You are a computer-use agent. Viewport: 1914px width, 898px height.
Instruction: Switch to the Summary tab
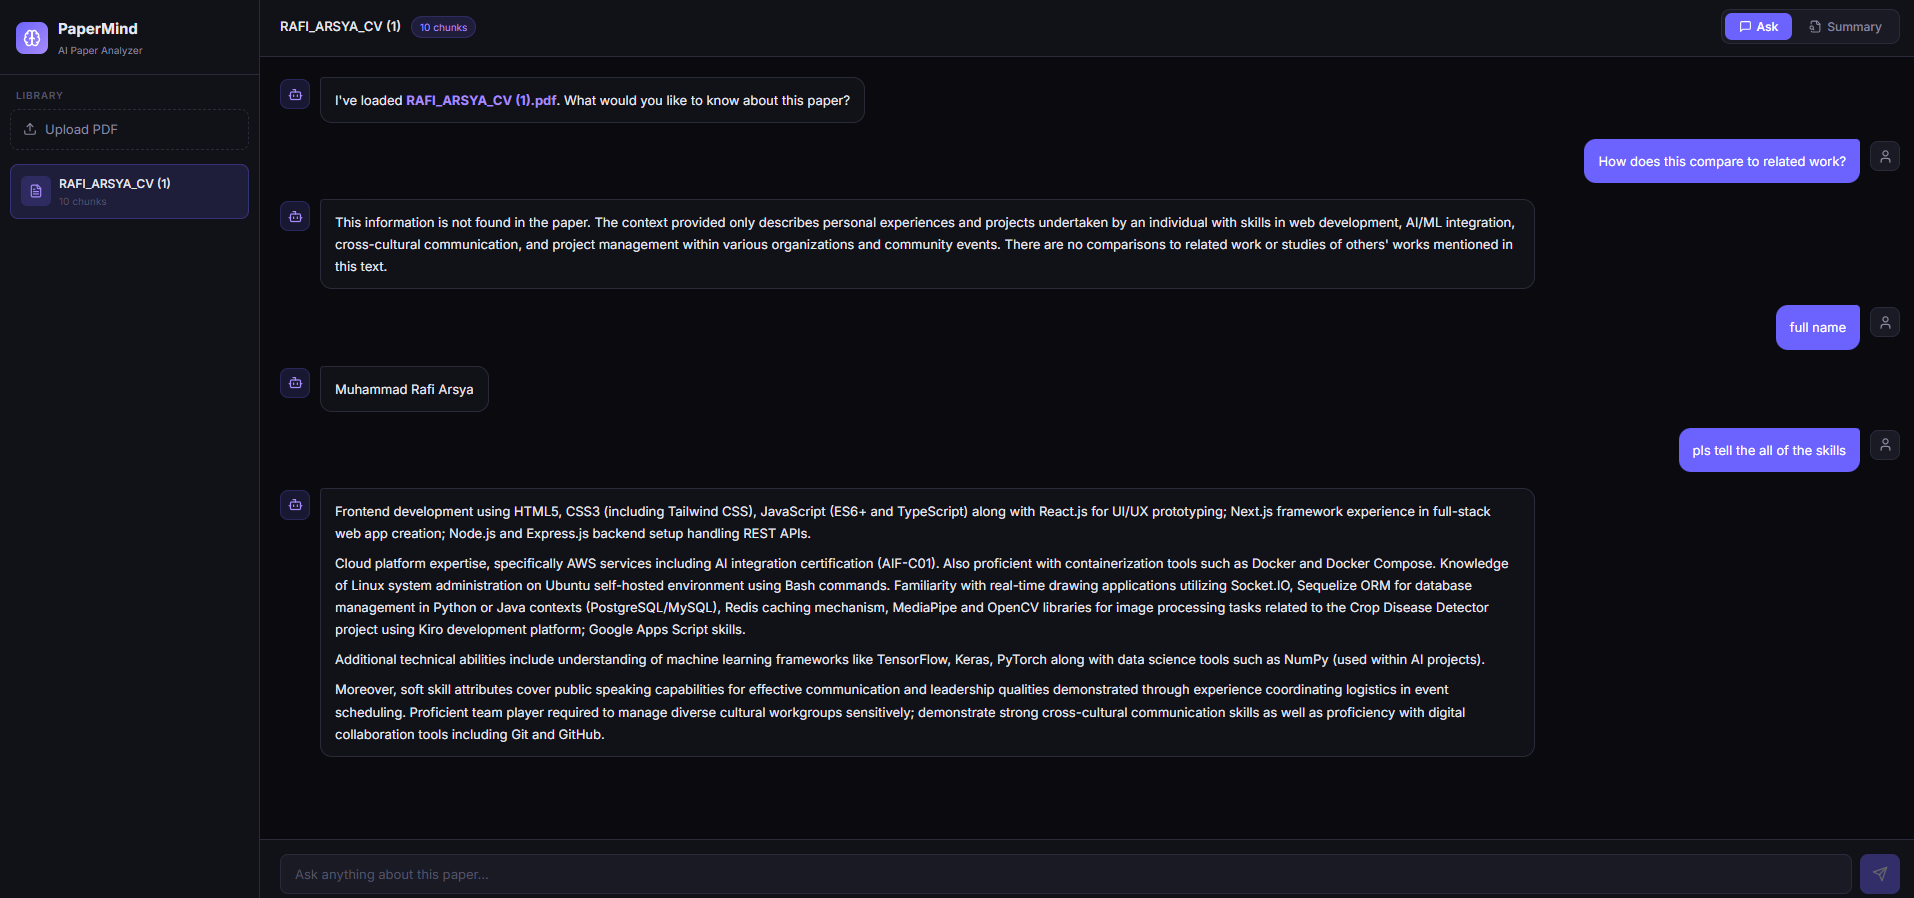point(1845,27)
